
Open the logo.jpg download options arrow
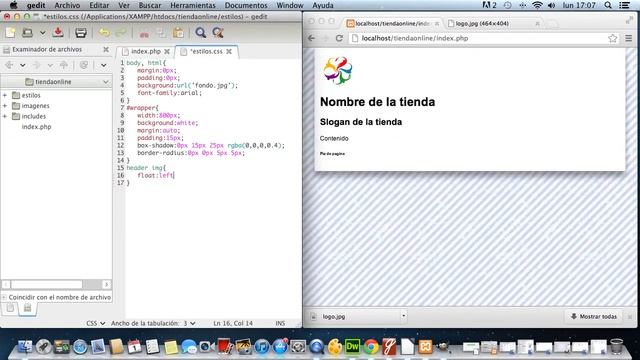click(403, 316)
